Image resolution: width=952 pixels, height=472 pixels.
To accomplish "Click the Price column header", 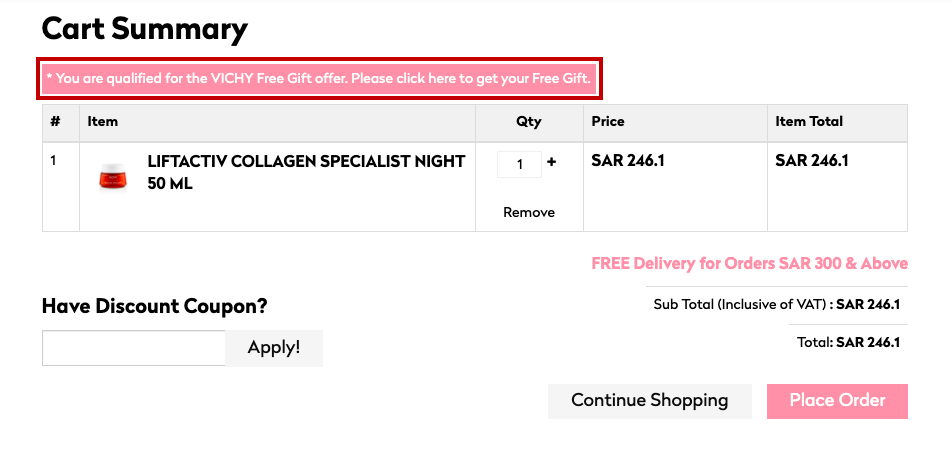I will click(x=608, y=121).
